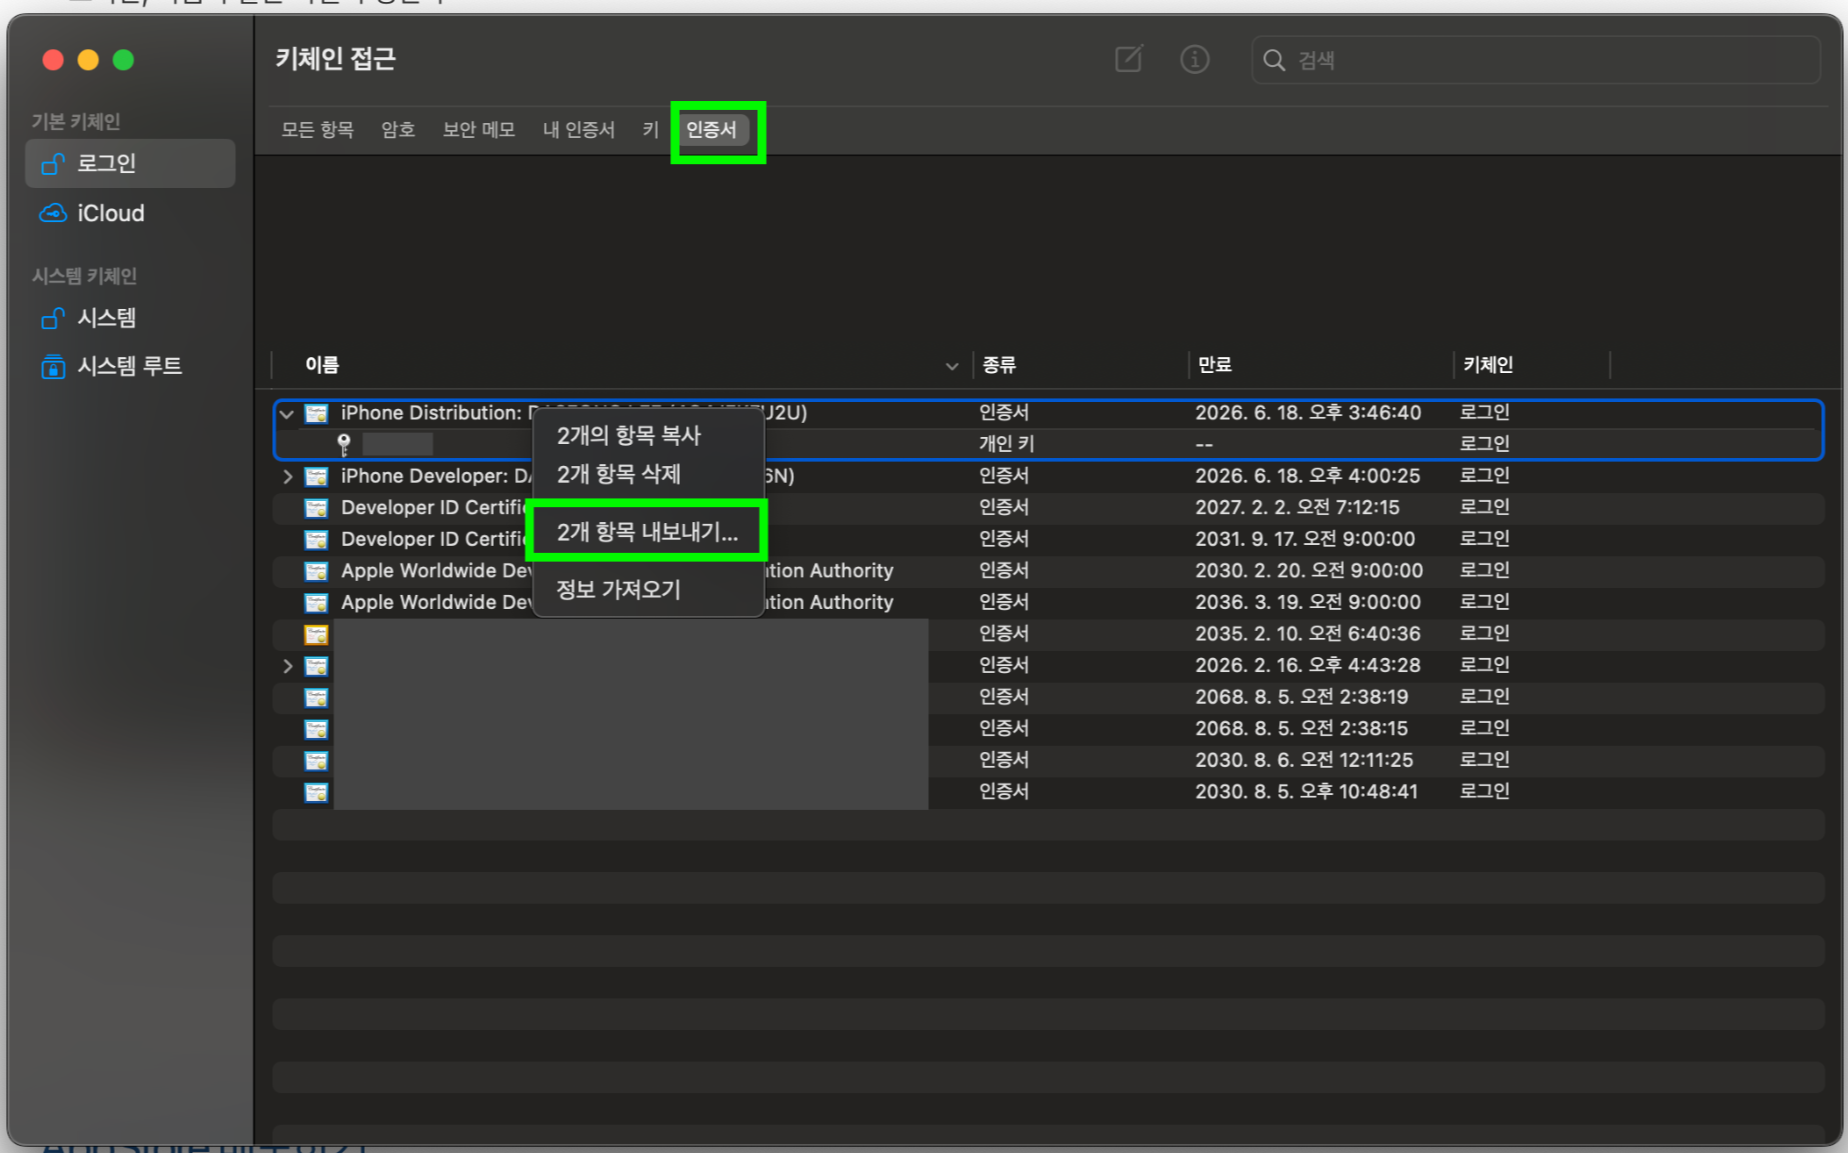Select expiry 2027. 2. 2. 오전 7:12:15
This screenshot has width=1848, height=1153.
tap(1297, 507)
